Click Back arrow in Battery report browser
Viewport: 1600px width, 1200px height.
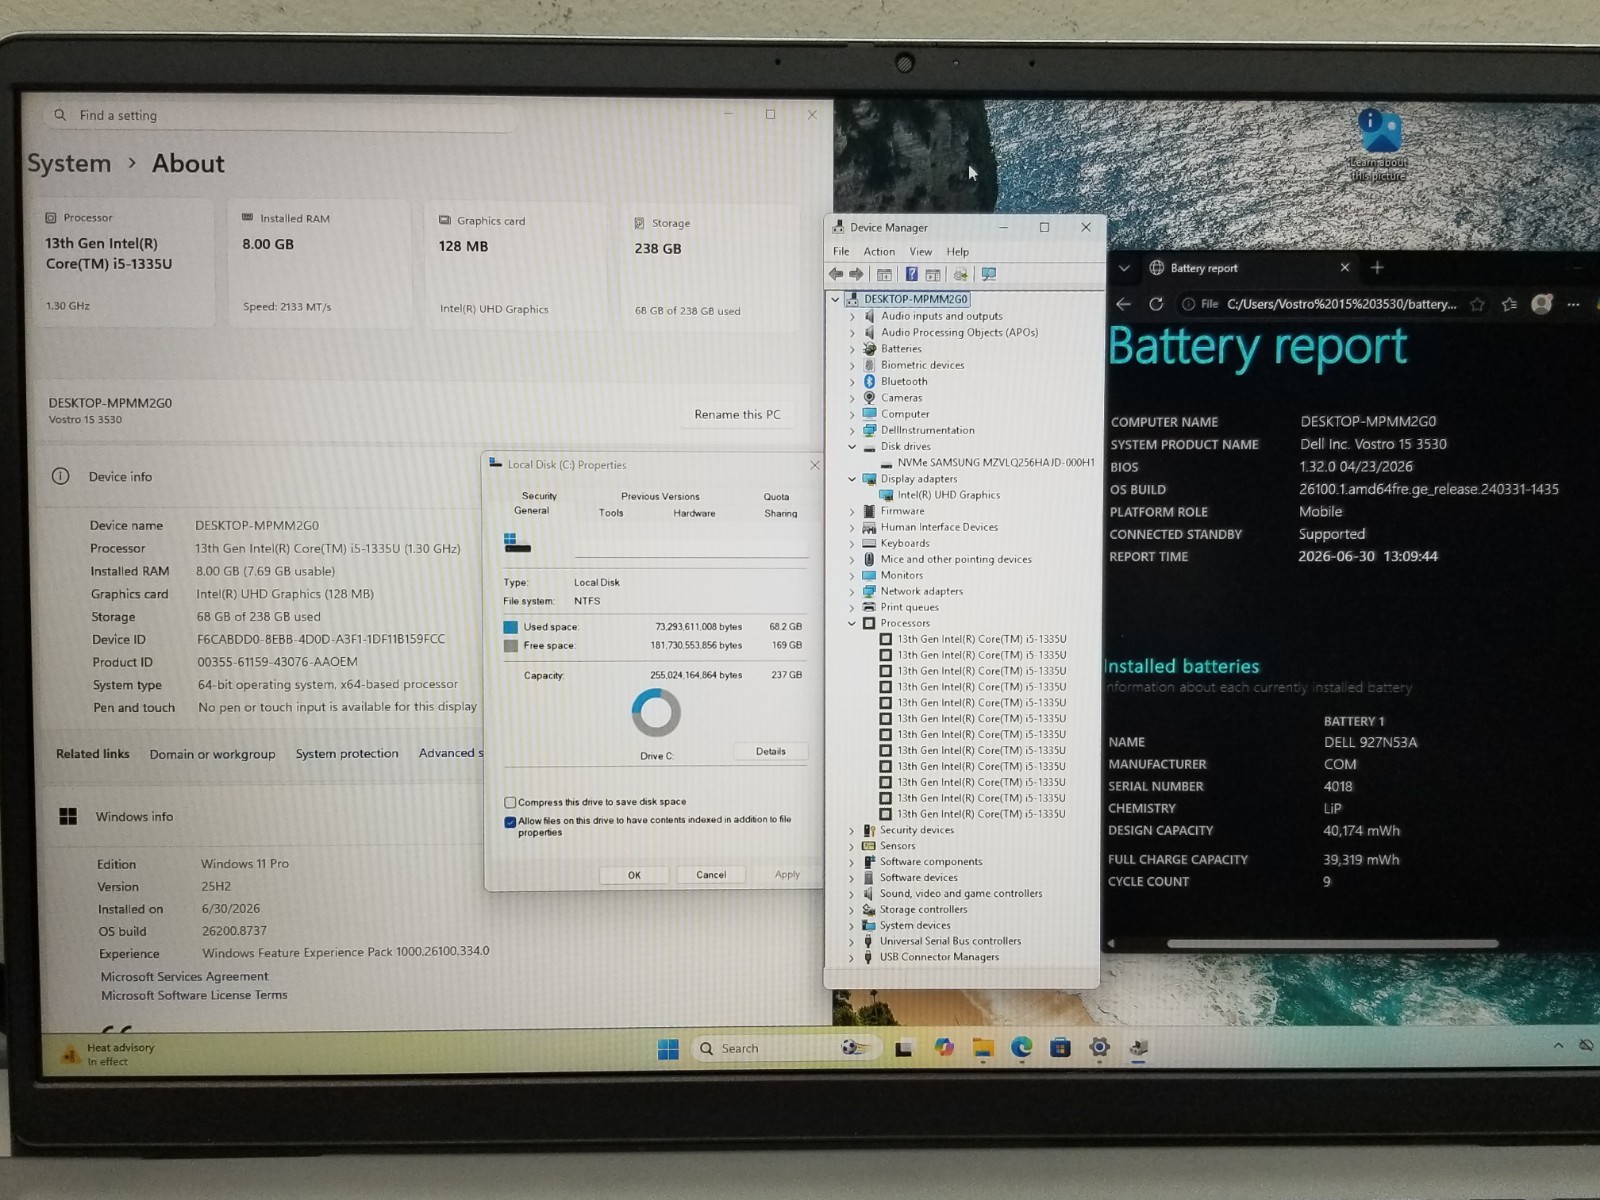[1124, 304]
